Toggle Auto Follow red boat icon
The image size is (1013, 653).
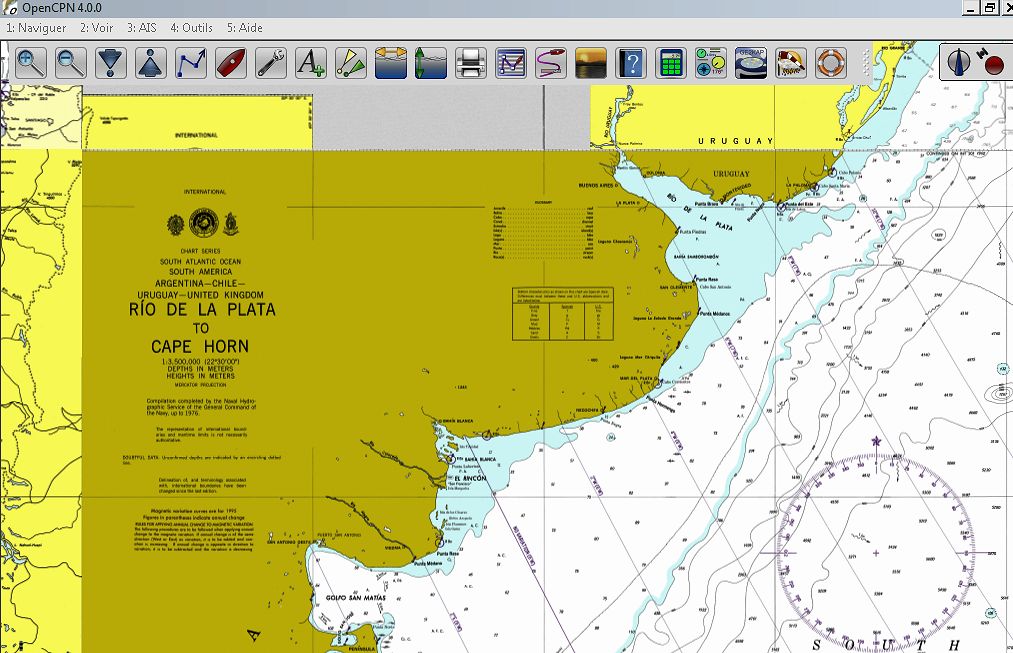[x=231, y=63]
